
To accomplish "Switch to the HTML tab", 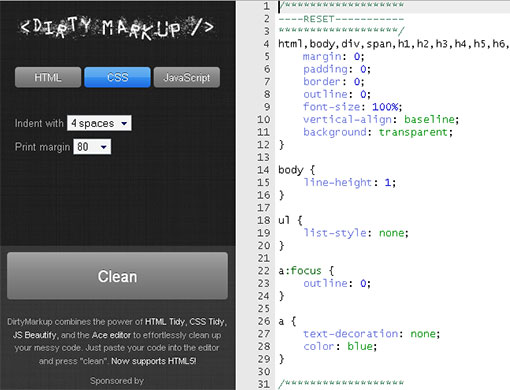I will tap(48, 77).
